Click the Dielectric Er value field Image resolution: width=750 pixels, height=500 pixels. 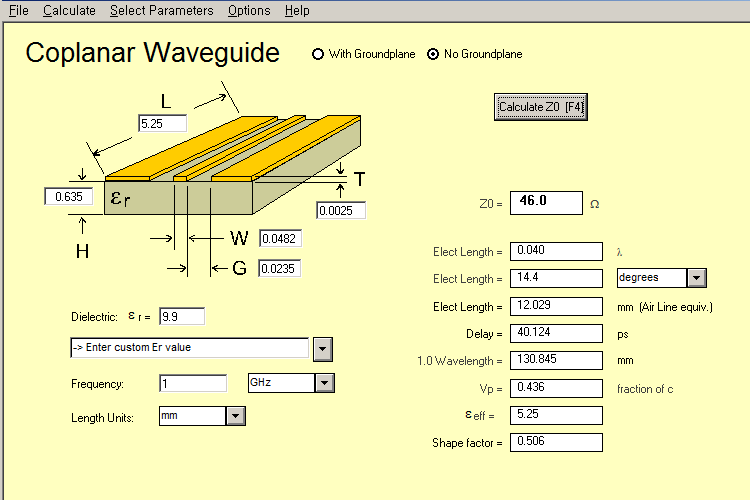point(181,316)
